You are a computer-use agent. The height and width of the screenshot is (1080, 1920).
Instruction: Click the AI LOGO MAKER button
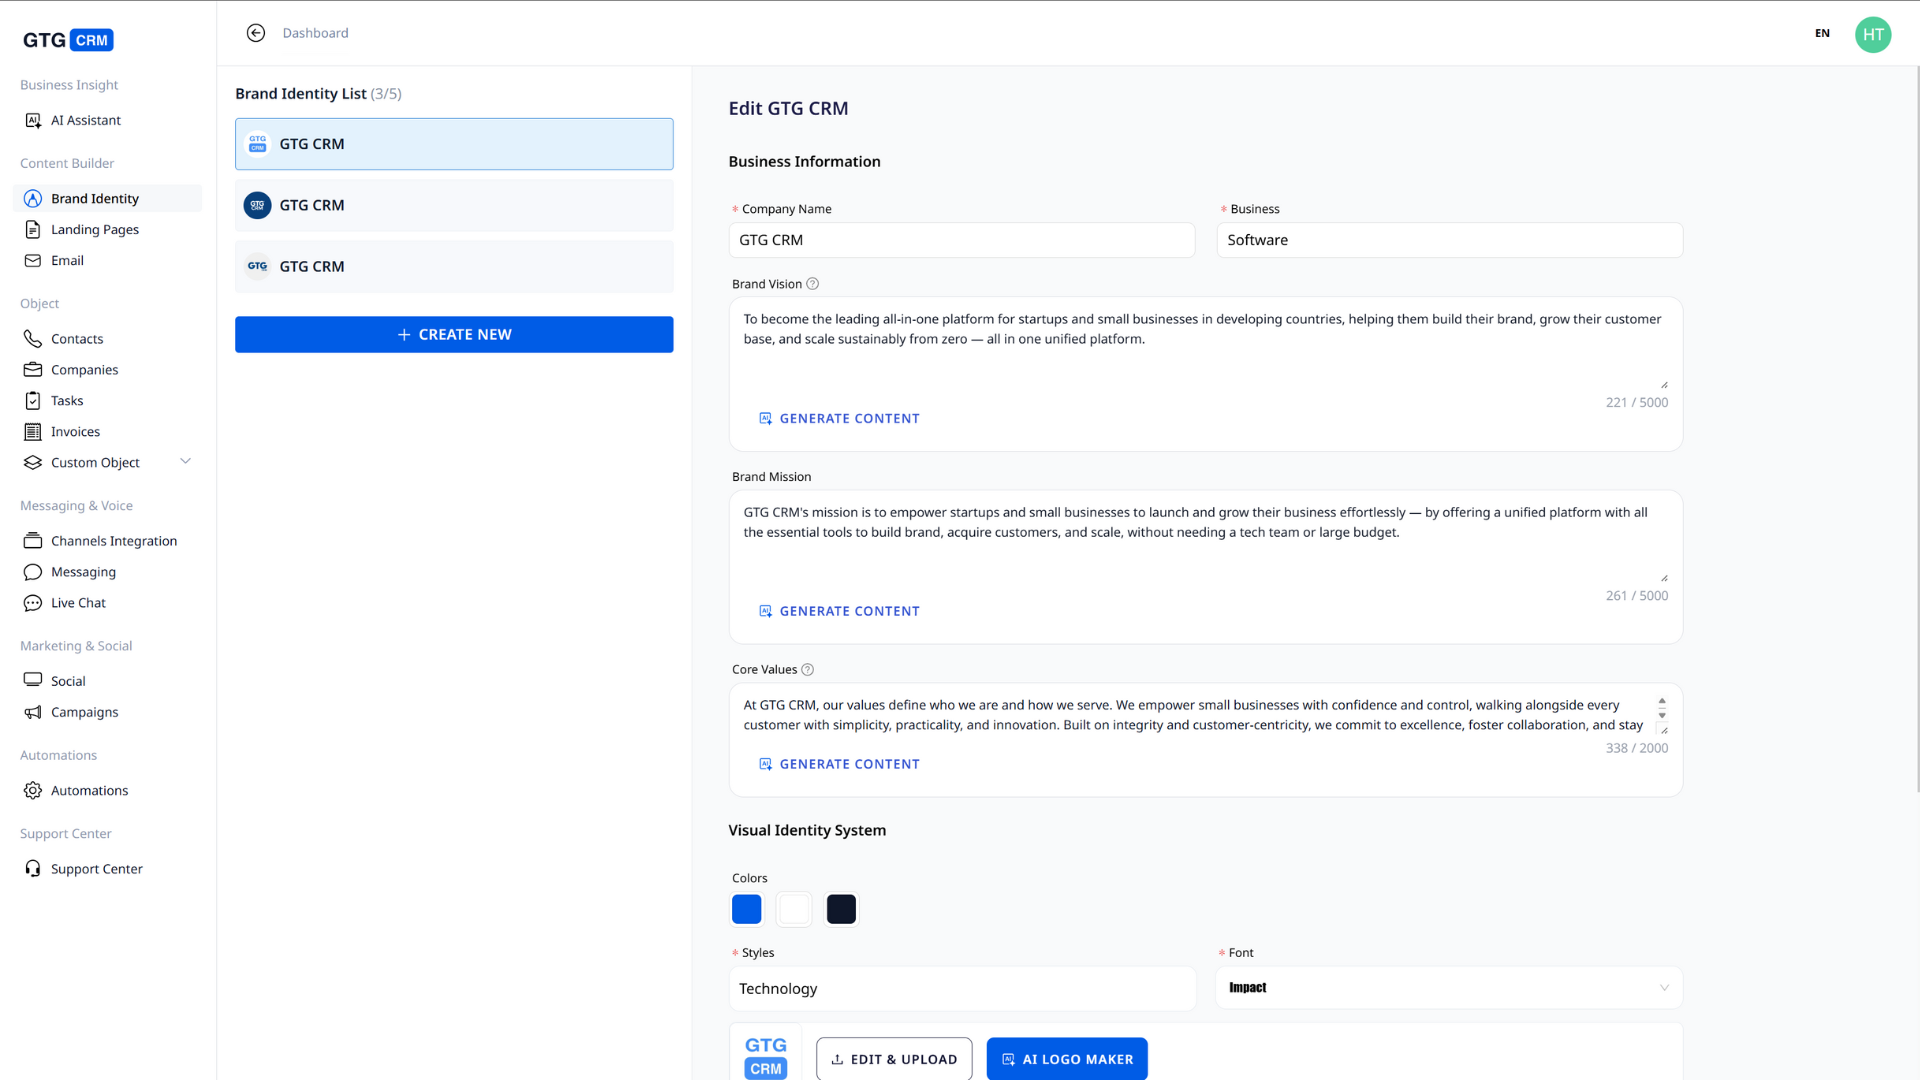pyautogui.click(x=1066, y=1059)
